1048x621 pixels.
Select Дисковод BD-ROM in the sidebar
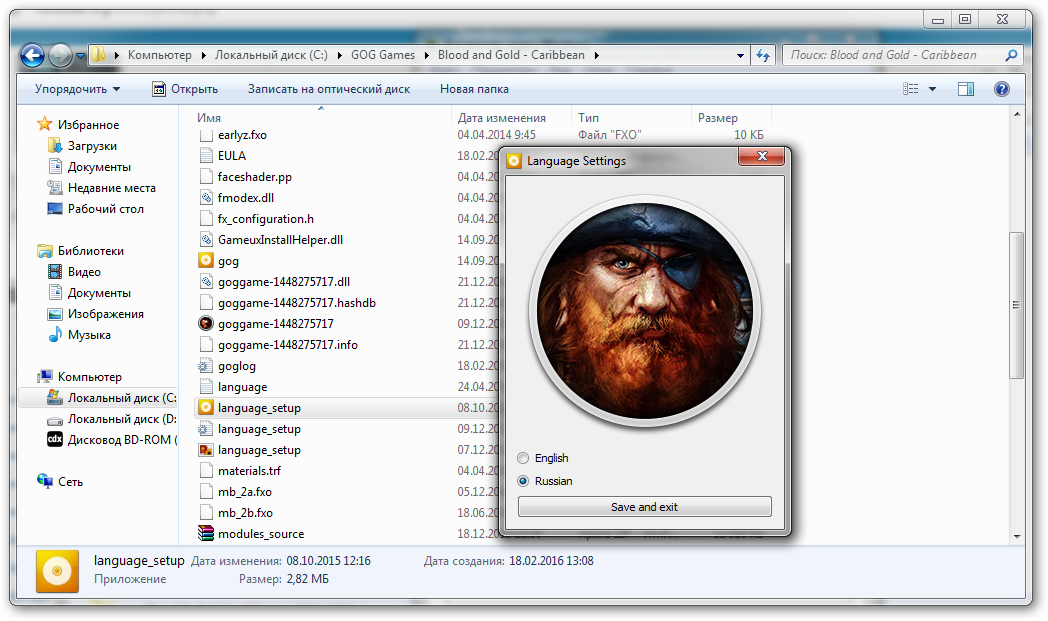(x=122, y=440)
